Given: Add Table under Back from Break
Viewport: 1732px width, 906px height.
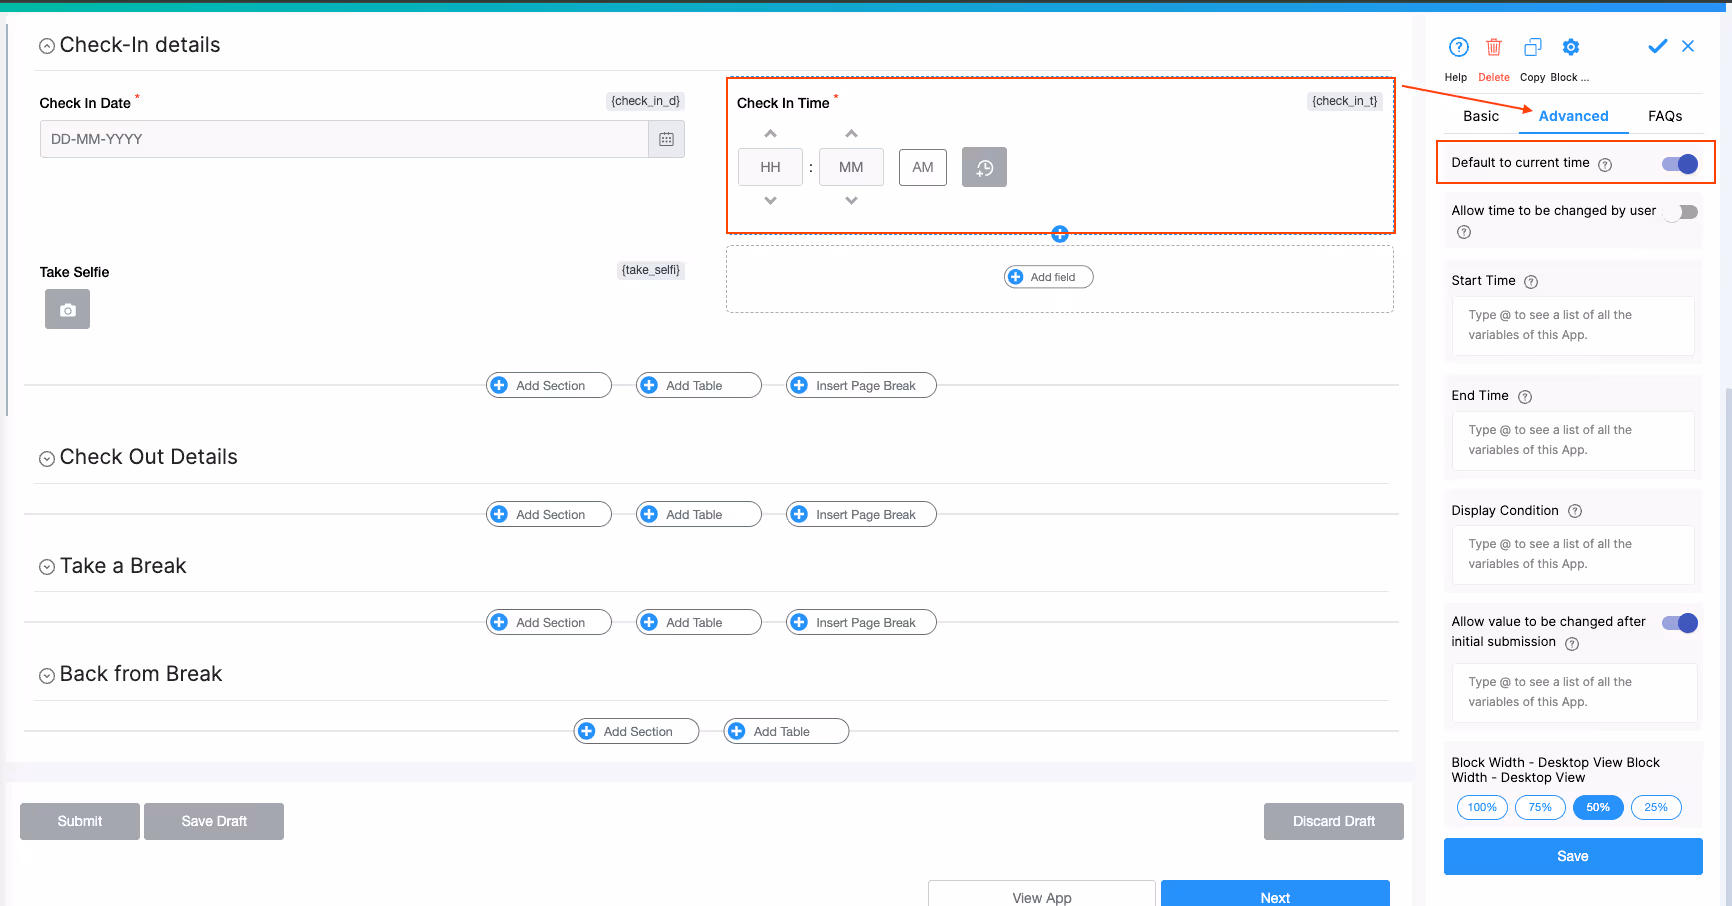Looking at the screenshot, I should (x=786, y=731).
